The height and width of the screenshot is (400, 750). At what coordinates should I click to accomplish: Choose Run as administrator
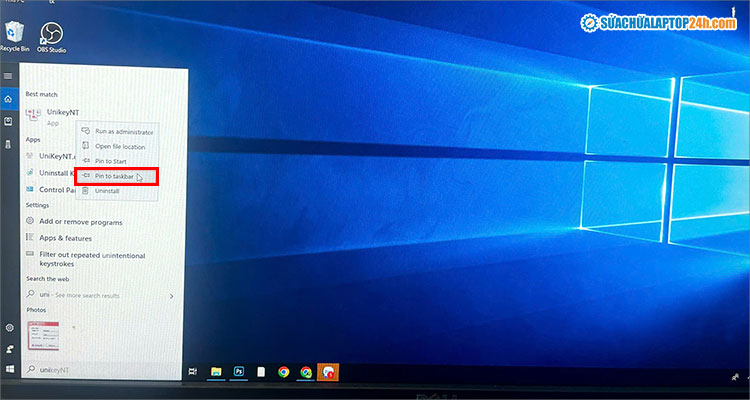118,132
